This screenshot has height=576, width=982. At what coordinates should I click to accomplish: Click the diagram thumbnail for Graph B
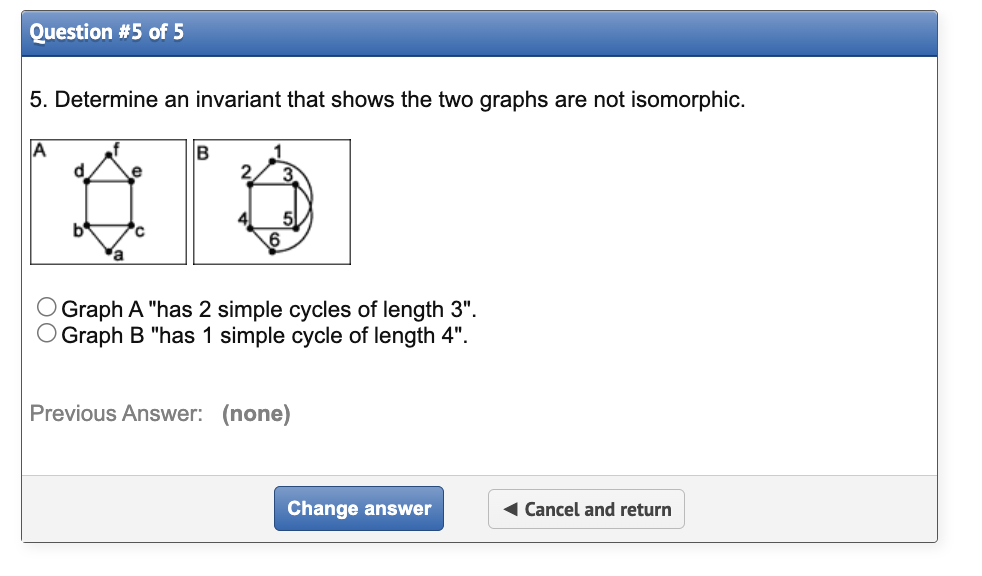coord(271,201)
